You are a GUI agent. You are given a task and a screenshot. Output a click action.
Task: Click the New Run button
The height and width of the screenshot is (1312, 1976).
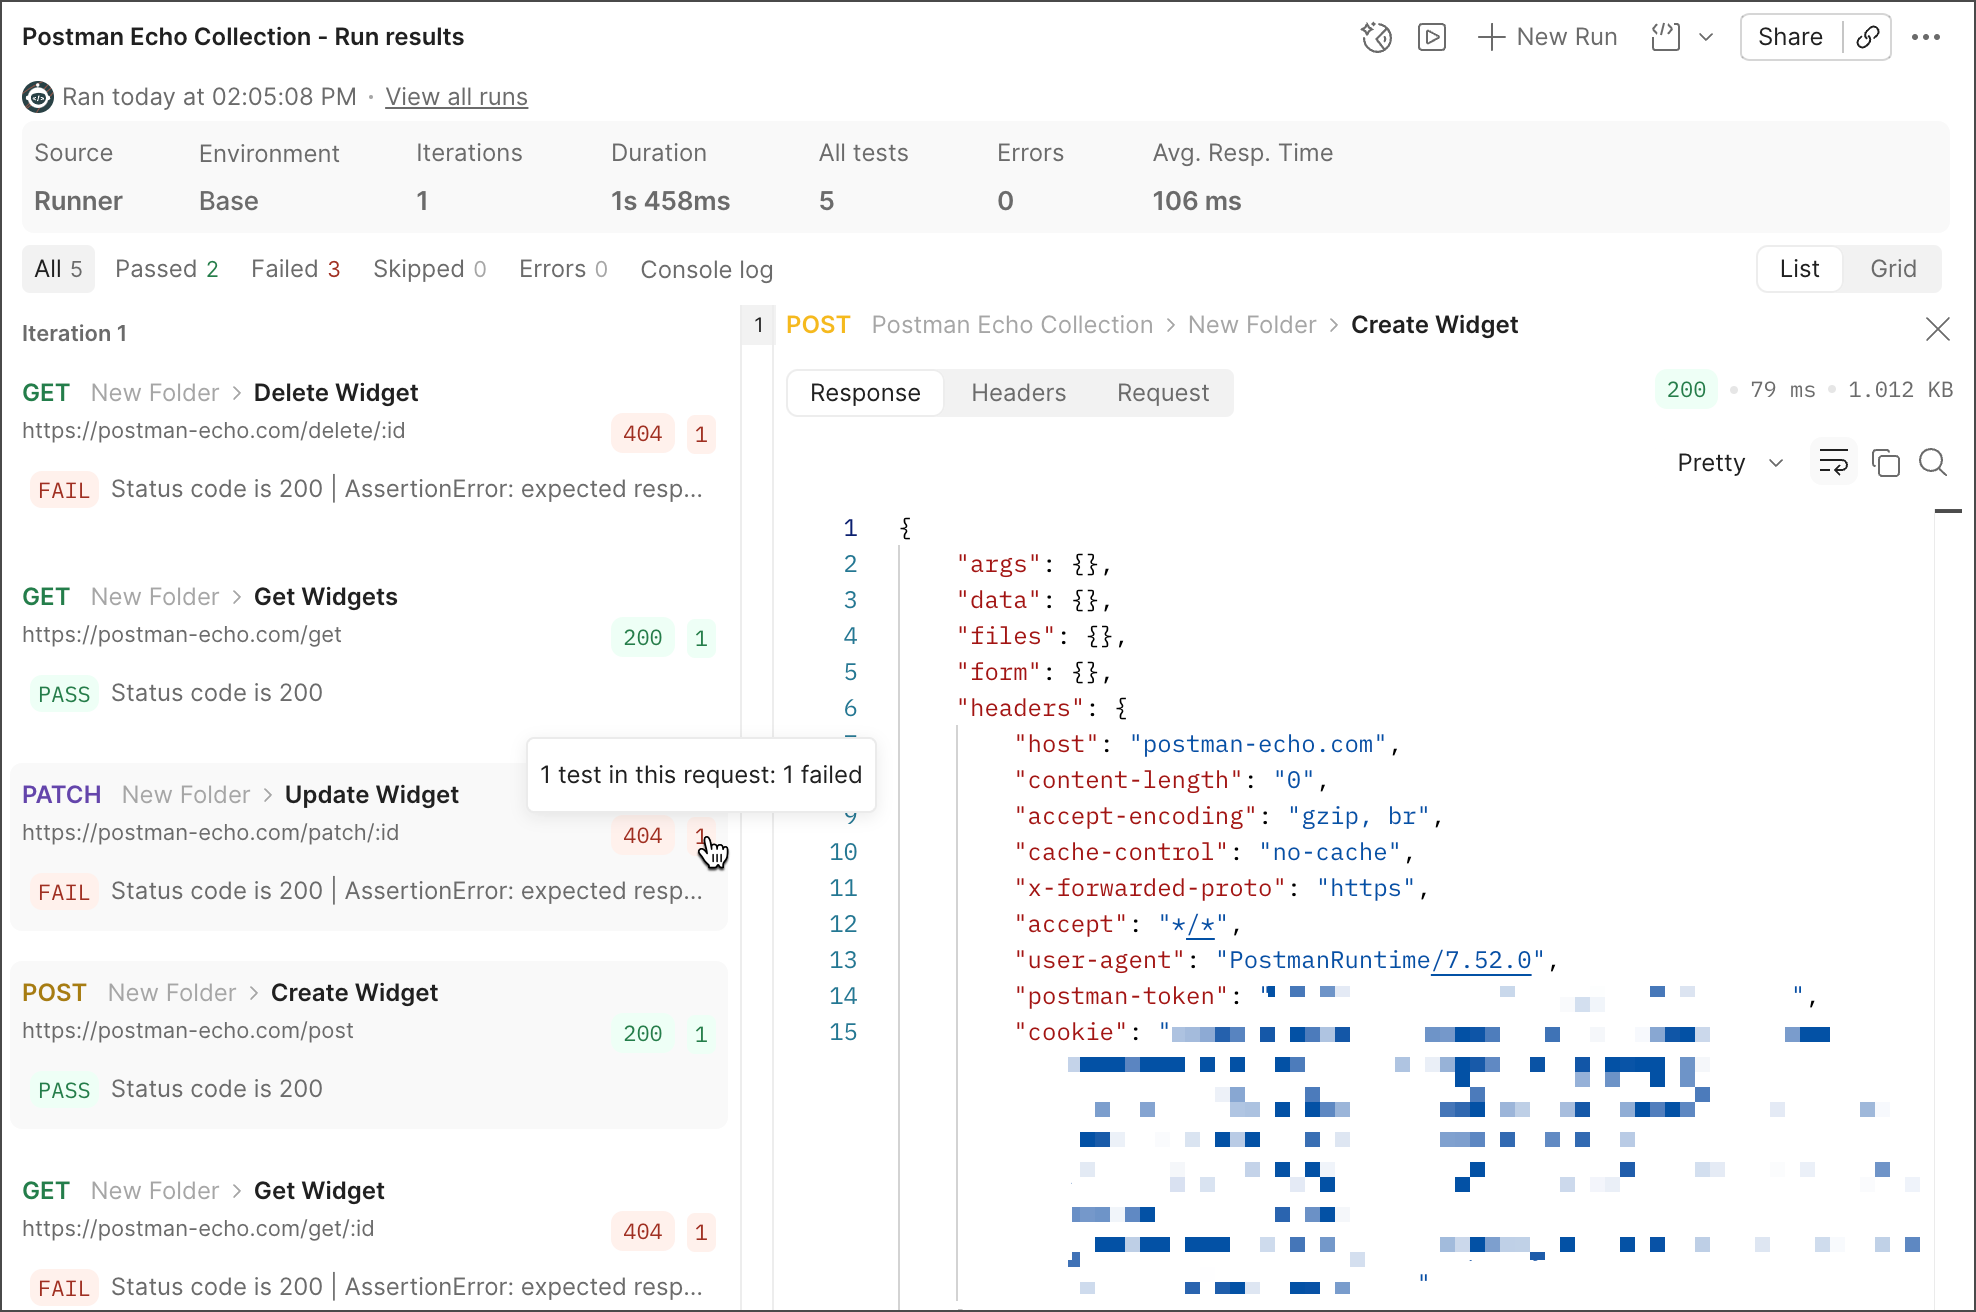(1547, 37)
